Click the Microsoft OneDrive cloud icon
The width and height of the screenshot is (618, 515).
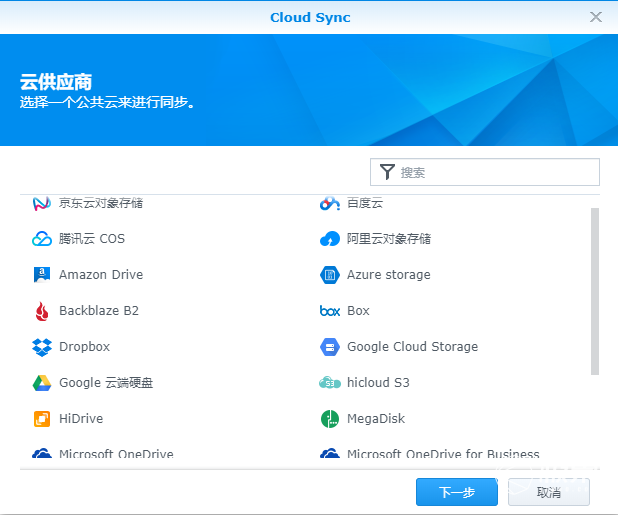click(x=42, y=453)
